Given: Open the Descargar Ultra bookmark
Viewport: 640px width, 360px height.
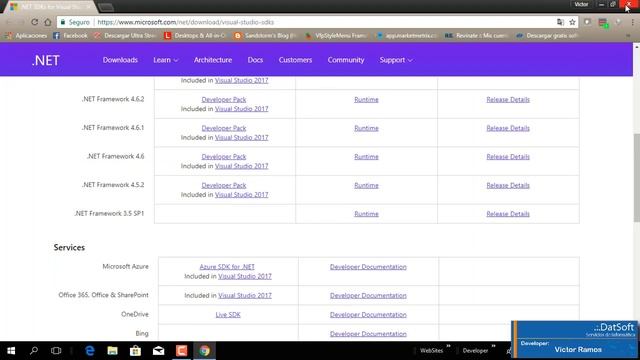Looking at the screenshot, I should pyautogui.click(x=125, y=36).
